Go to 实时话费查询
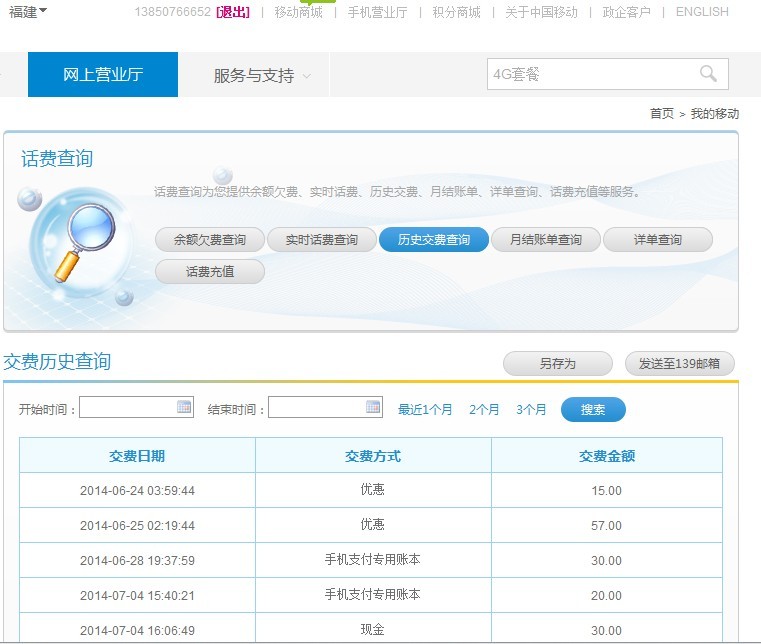The image size is (761, 644). click(322, 240)
